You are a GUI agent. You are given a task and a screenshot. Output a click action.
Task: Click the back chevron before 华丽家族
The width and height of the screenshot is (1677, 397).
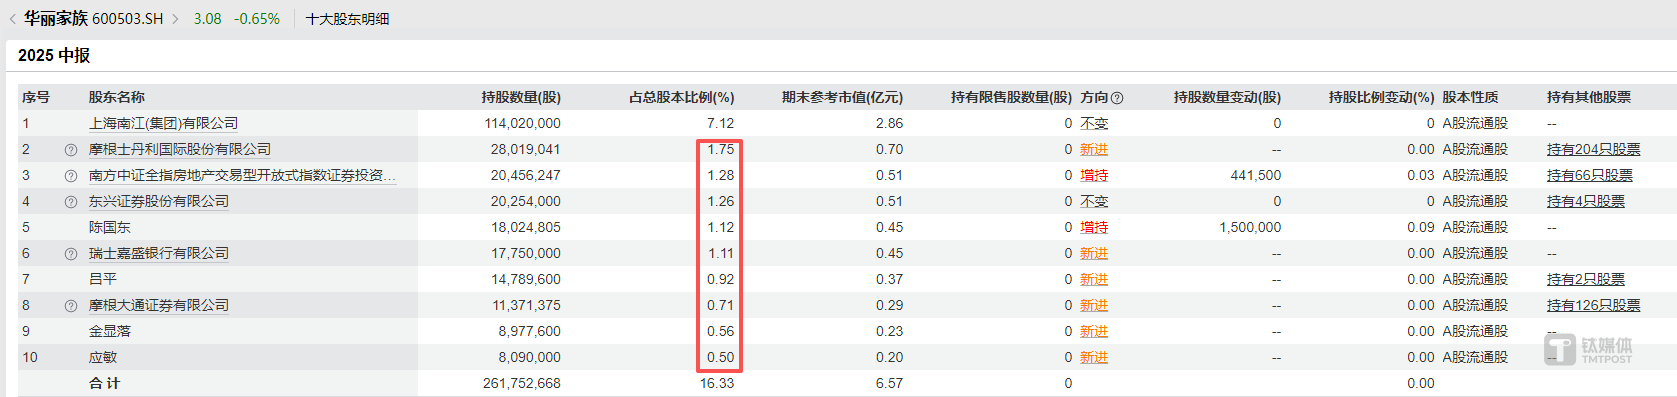click(12, 19)
